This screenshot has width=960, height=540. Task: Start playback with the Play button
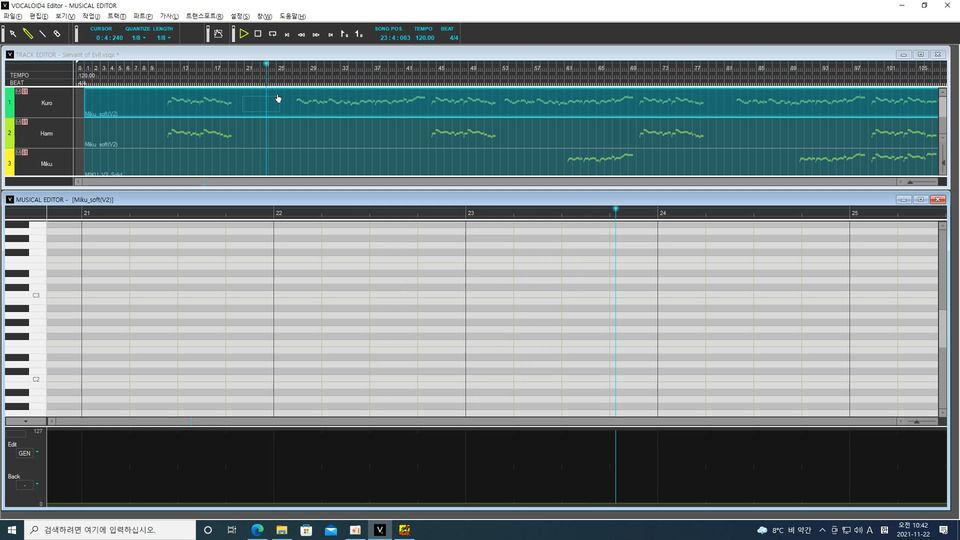tap(244, 34)
